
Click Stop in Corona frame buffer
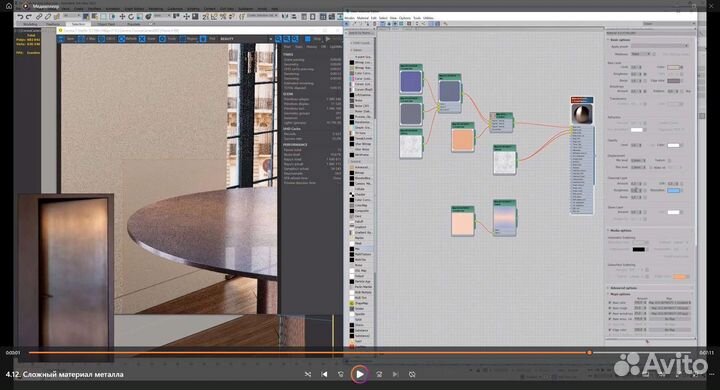313,39
